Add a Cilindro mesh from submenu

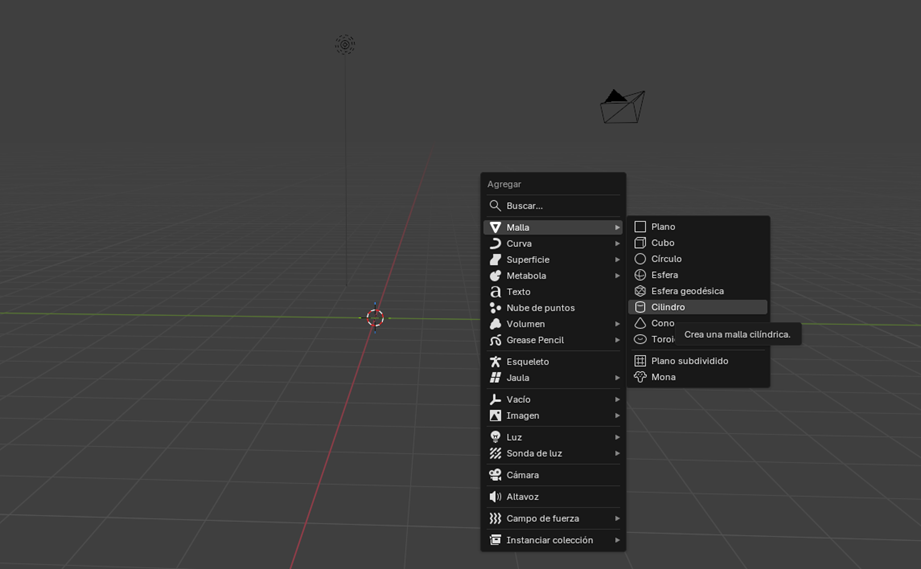pyautogui.click(x=698, y=307)
